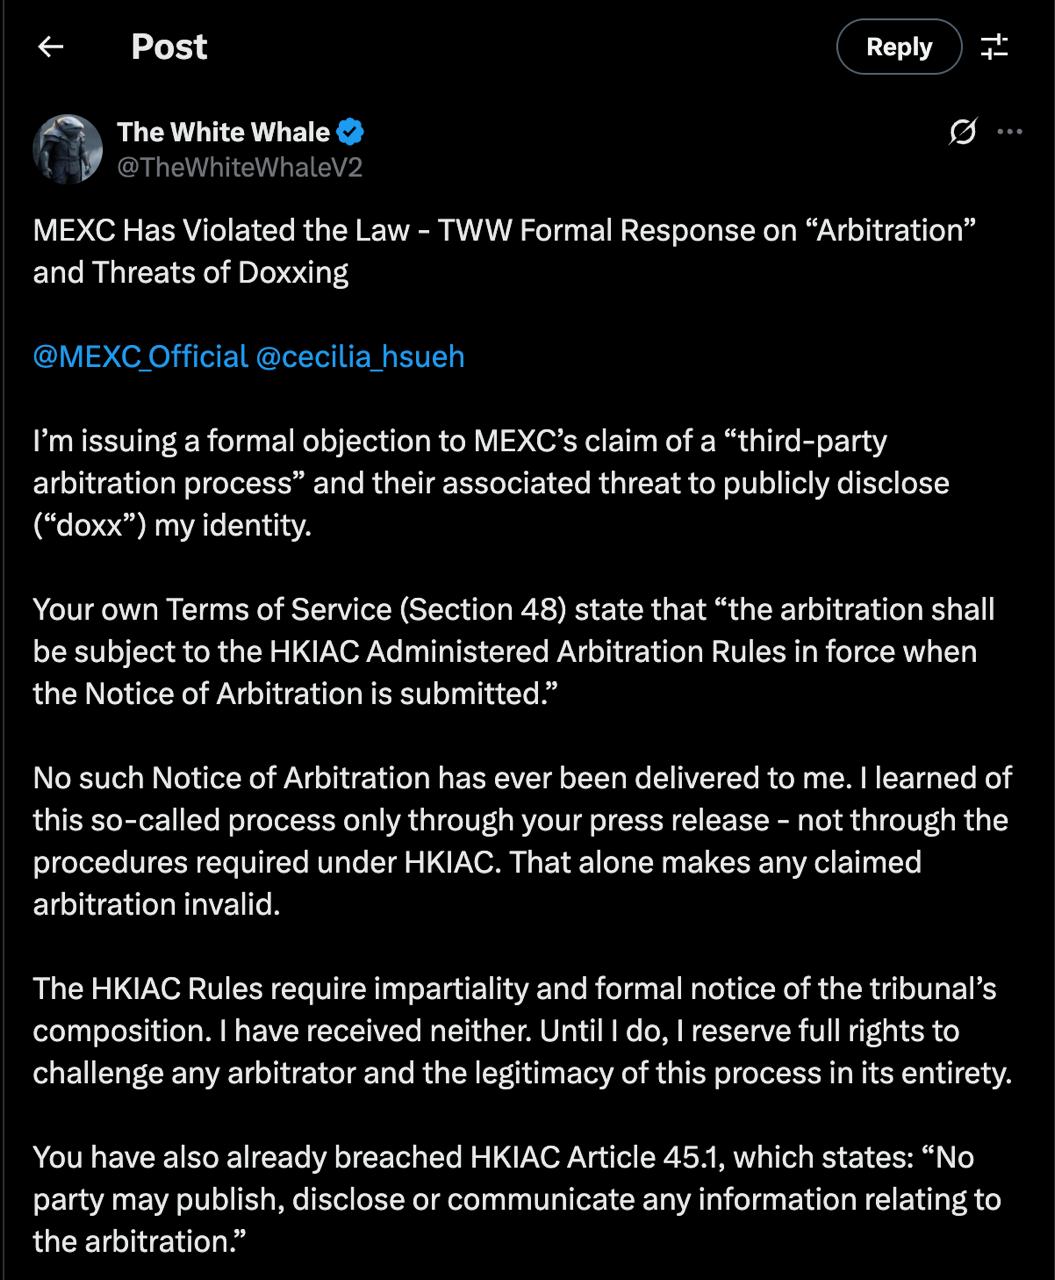The width and height of the screenshot is (1055, 1280).
Task: Click the Post page heading
Action: coord(169,47)
